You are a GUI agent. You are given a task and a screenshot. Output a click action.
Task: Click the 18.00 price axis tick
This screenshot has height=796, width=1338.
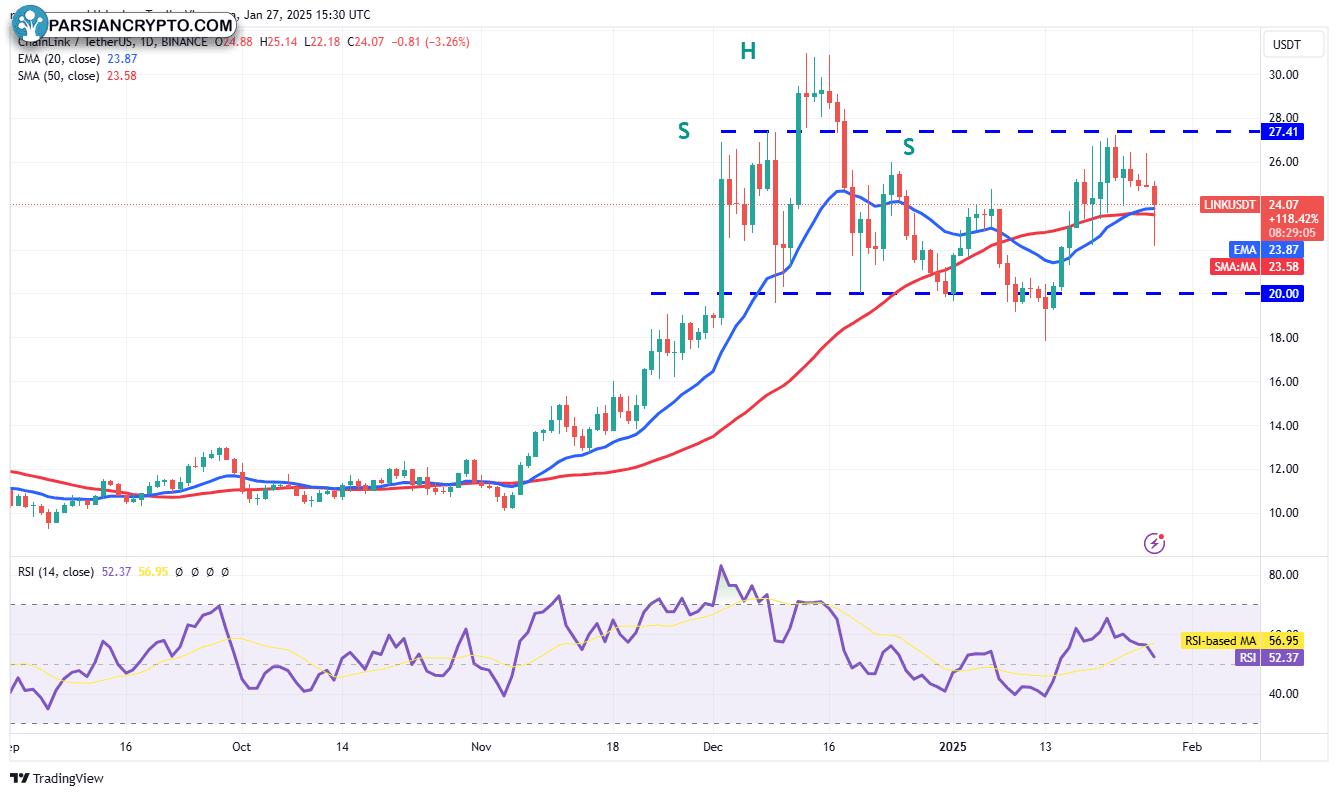click(x=1284, y=338)
